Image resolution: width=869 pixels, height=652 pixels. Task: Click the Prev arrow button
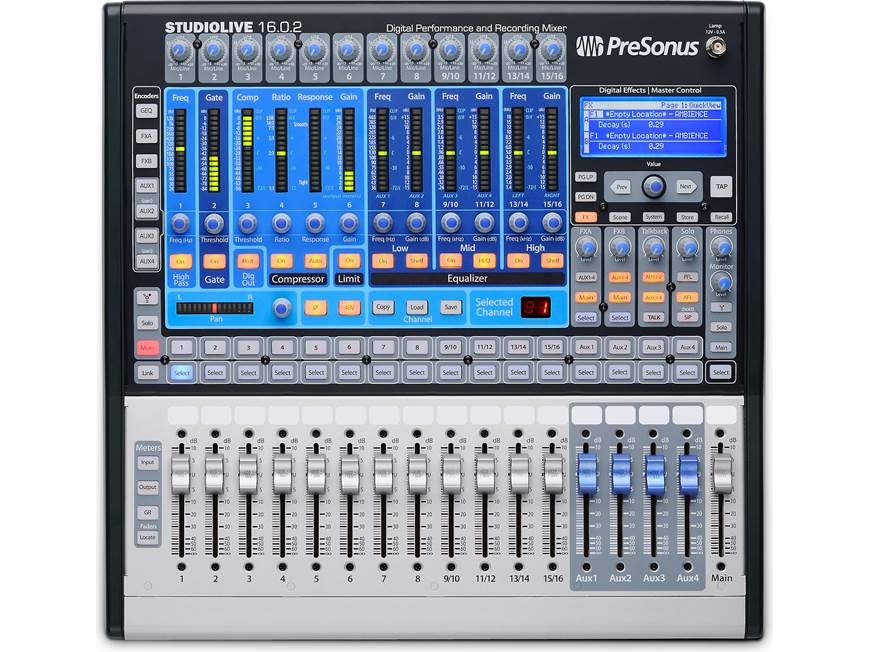coord(621,187)
